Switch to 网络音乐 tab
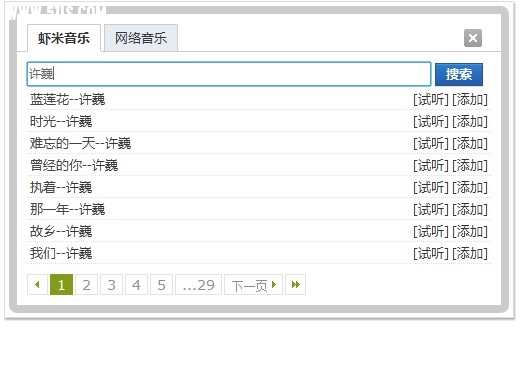 tap(141, 38)
